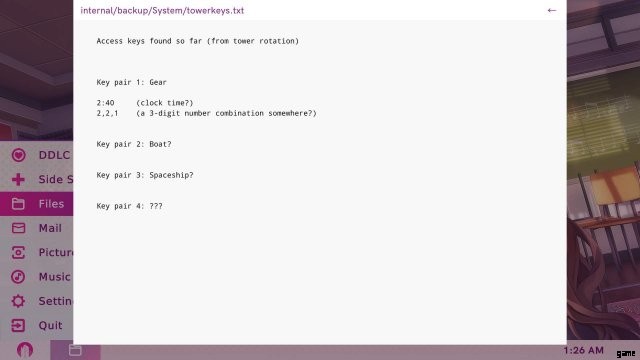Select the Files menu entry
This screenshot has height=360, width=640.
37,204
